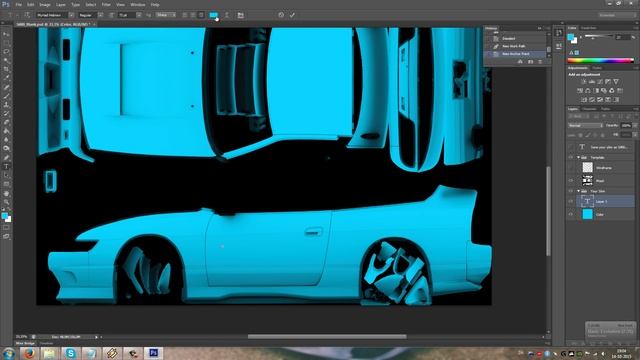Select the Dodge tool
Viewport: 640px width, 360px height.
click(x=6, y=149)
